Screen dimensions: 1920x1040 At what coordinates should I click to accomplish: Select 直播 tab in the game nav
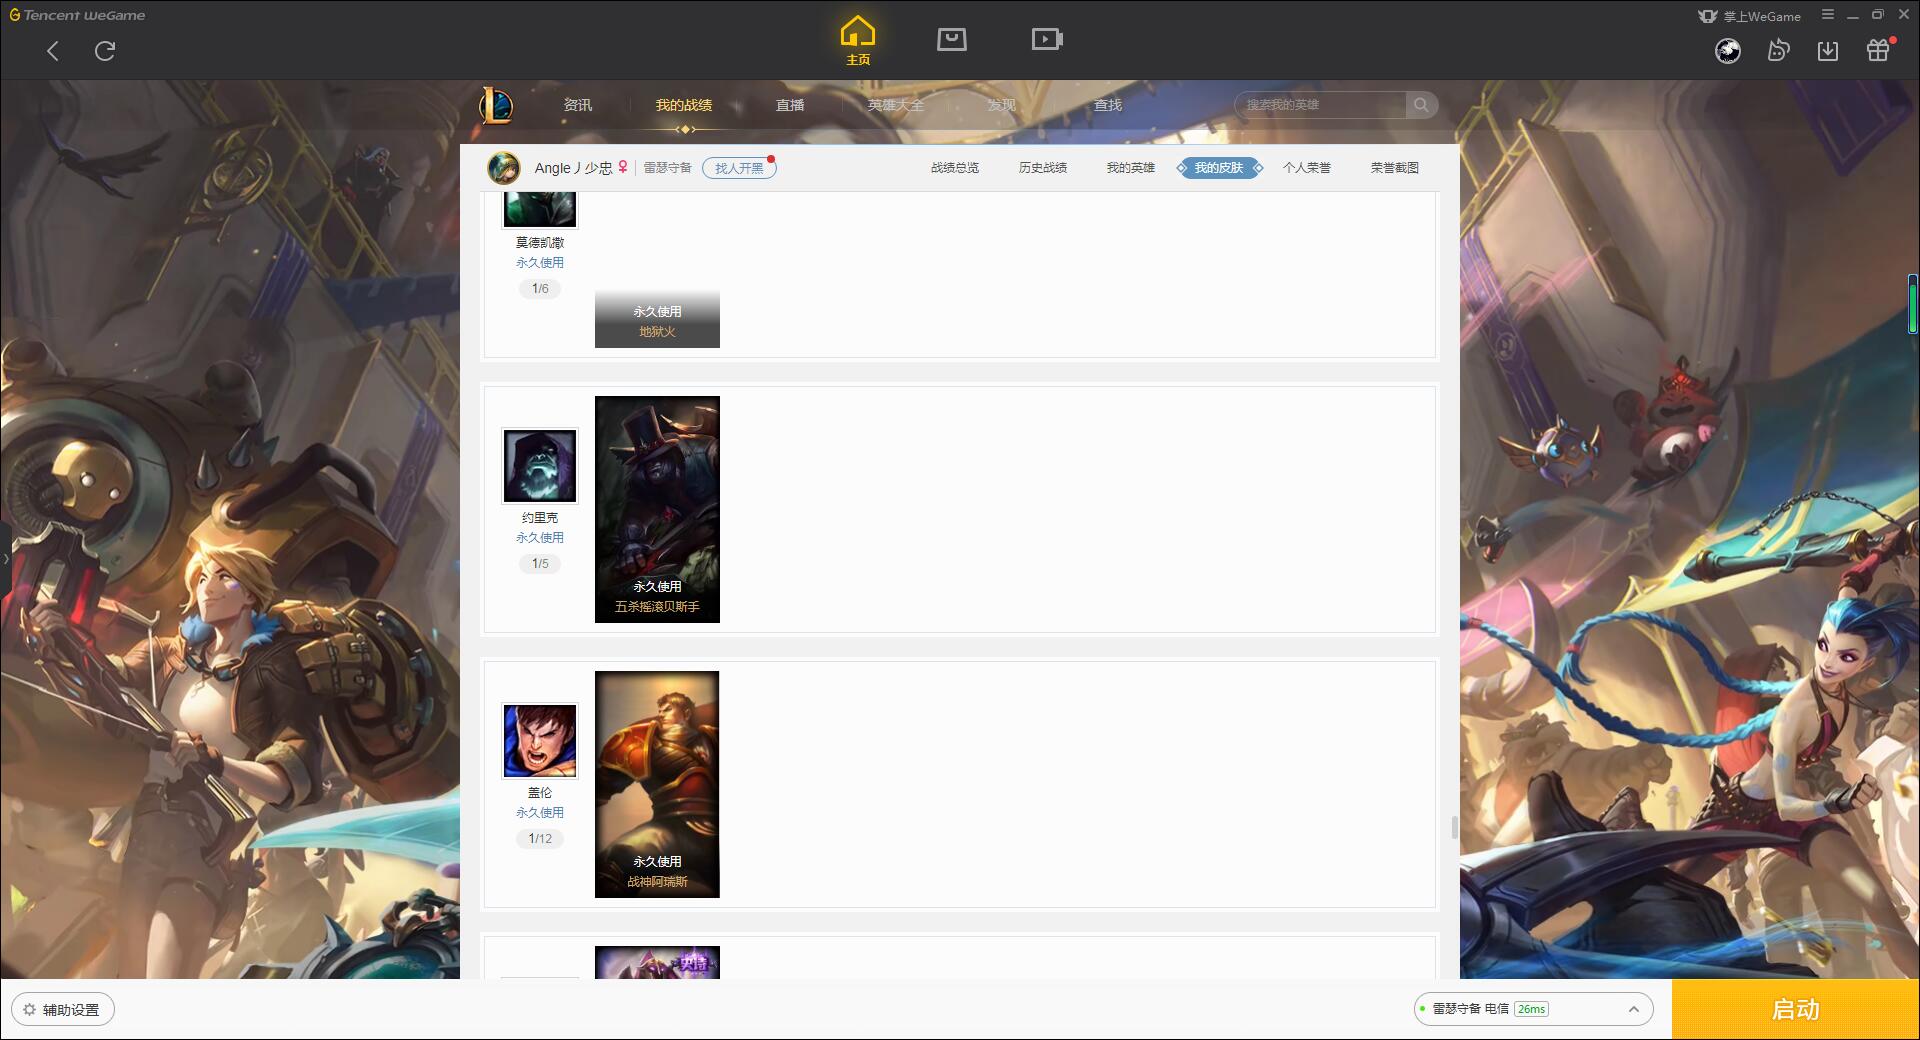click(790, 105)
